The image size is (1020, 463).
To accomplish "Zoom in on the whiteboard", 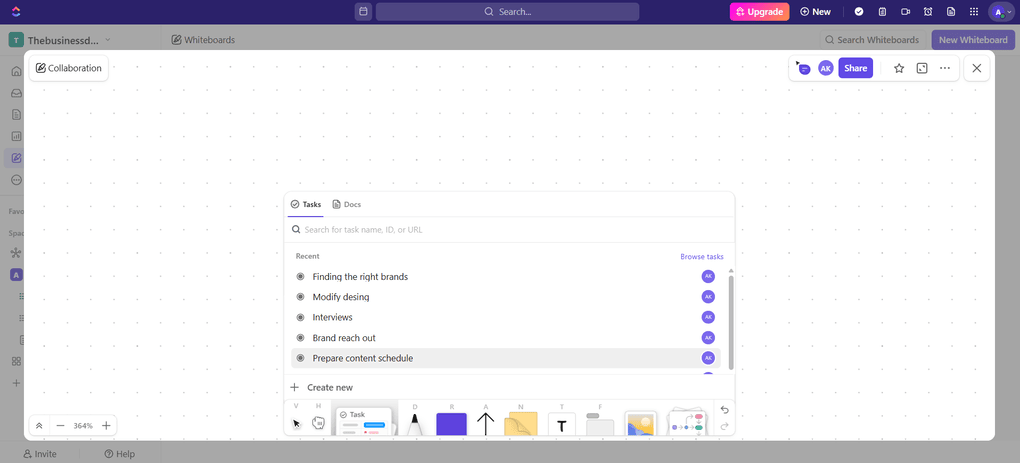I will tap(106, 426).
